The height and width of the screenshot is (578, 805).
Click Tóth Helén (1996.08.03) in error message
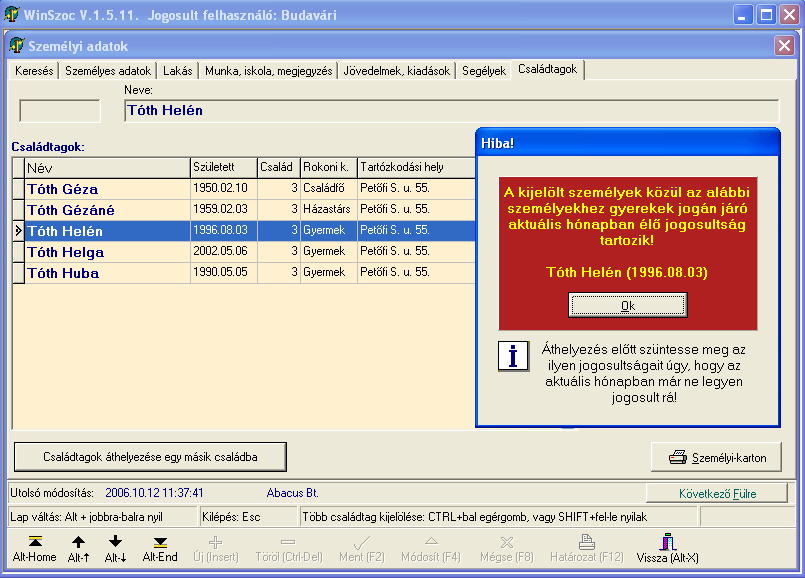627,272
